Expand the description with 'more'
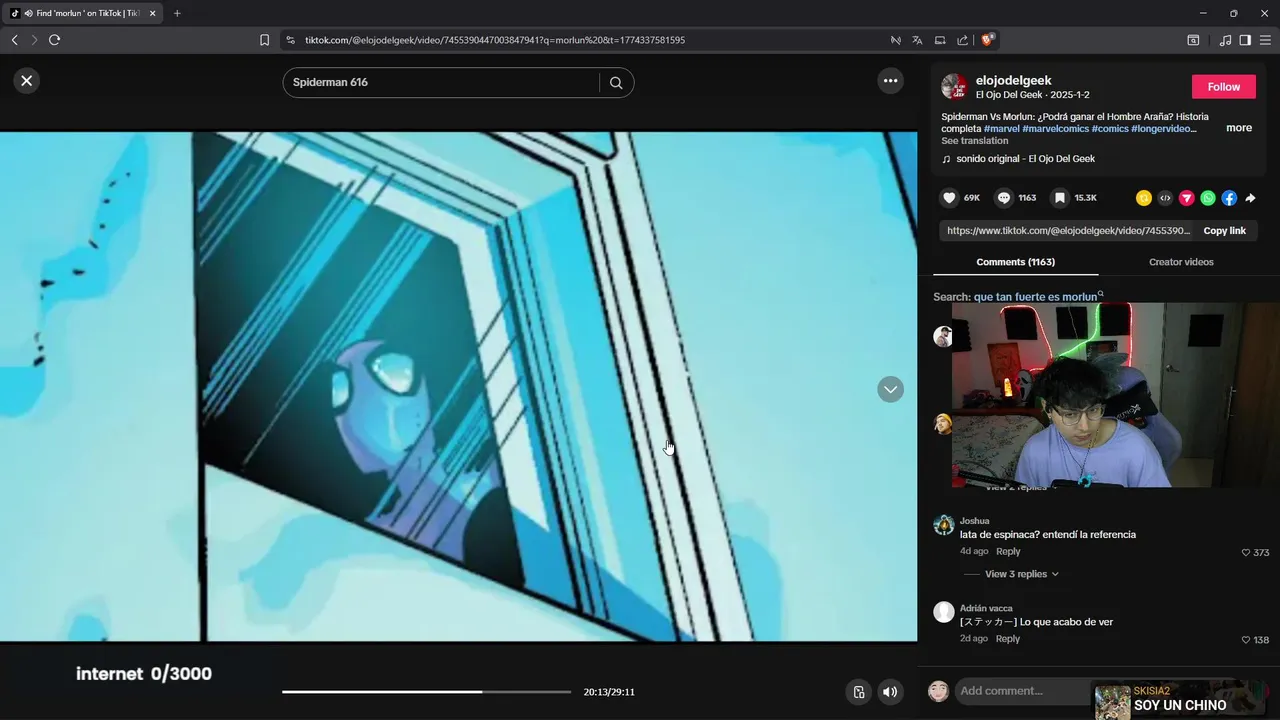The height and width of the screenshot is (720, 1280). [1239, 128]
